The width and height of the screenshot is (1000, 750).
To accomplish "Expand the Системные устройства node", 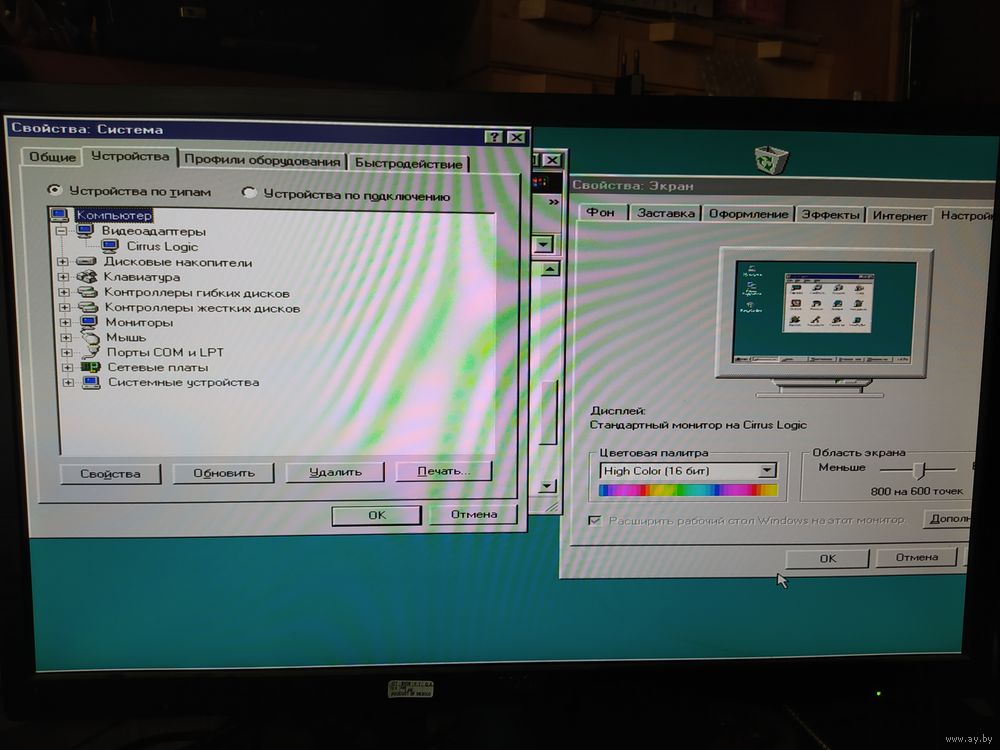I will pyautogui.click(x=68, y=383).
